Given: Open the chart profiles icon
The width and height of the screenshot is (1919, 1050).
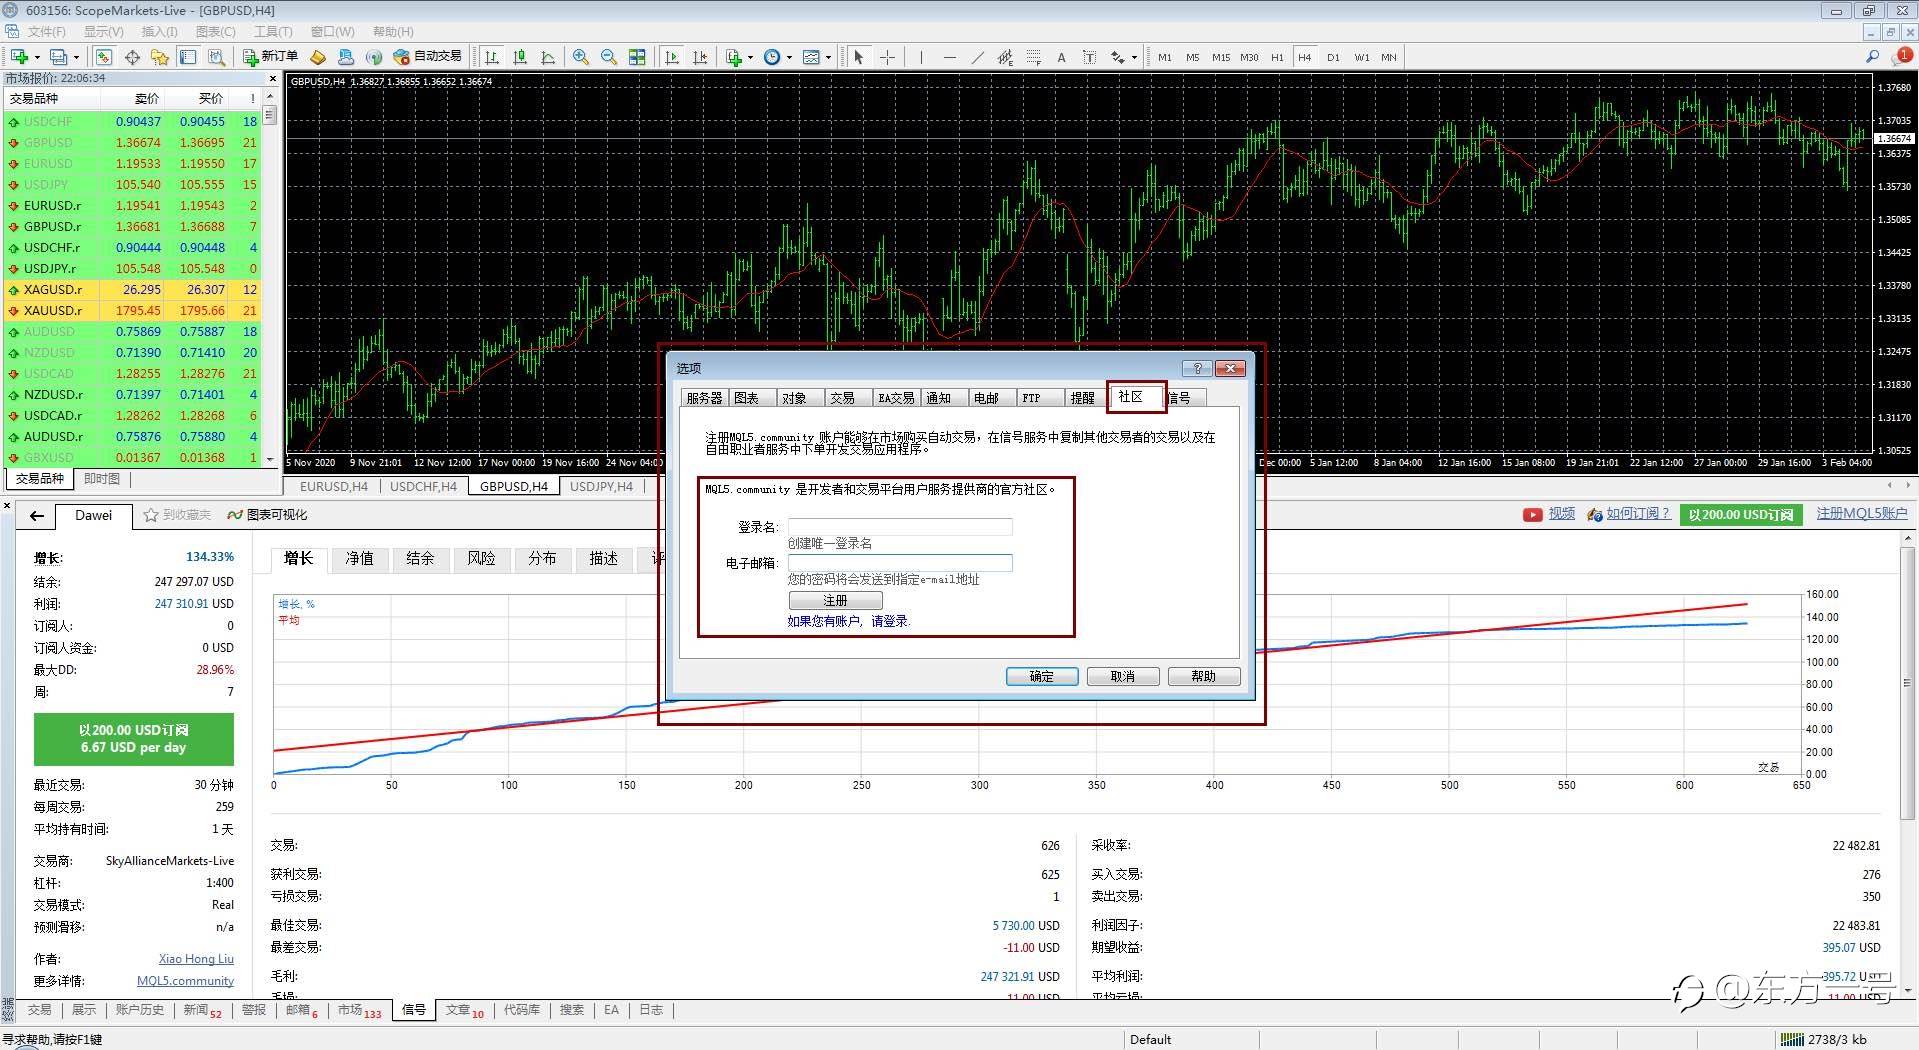Looking at the screenshot, I should (59, 57).
